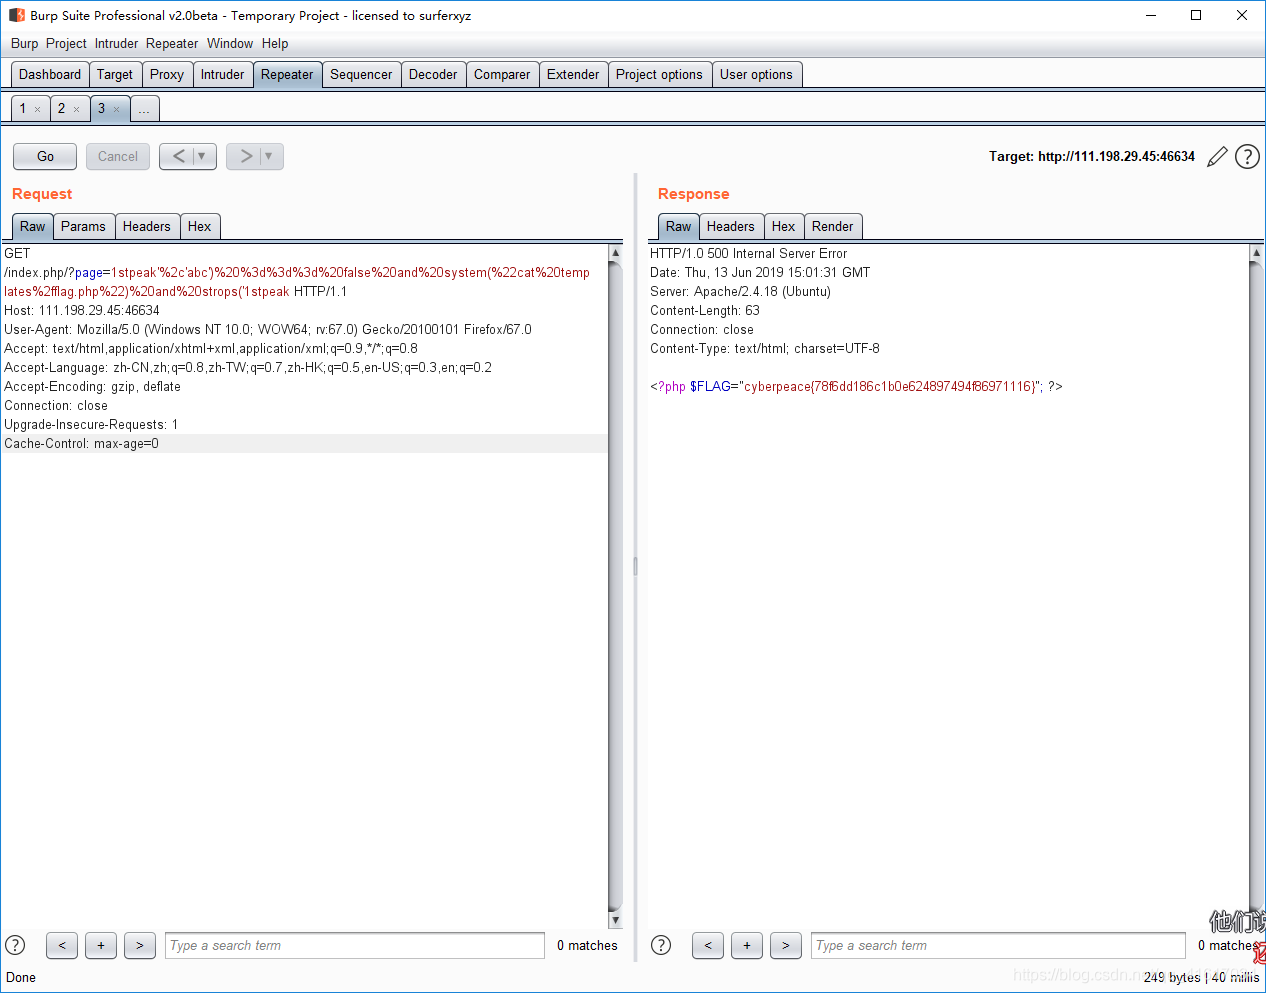Switch to the Extender tab
The height and width of the screenshot is (993, 1266).
[x=573, y=74]
